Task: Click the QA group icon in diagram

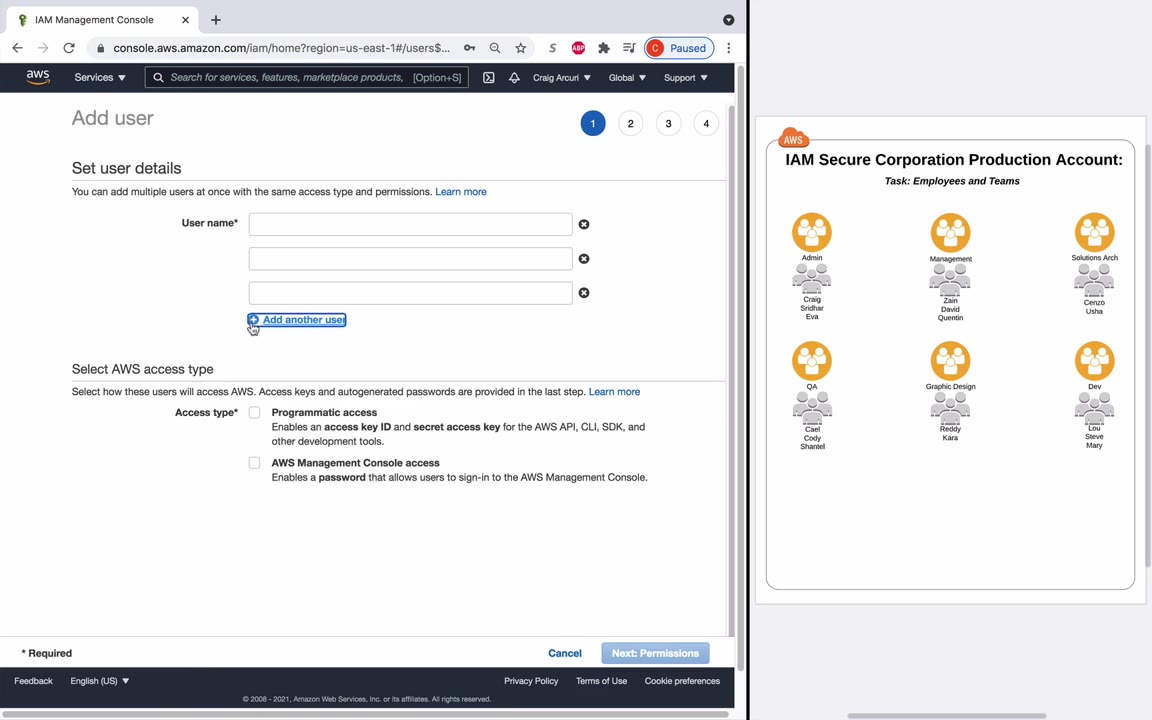Action: coord(812,361)
